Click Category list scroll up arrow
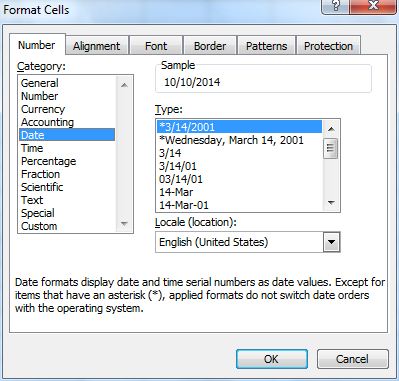Screen dimensions: 399x381 point(124,85)
